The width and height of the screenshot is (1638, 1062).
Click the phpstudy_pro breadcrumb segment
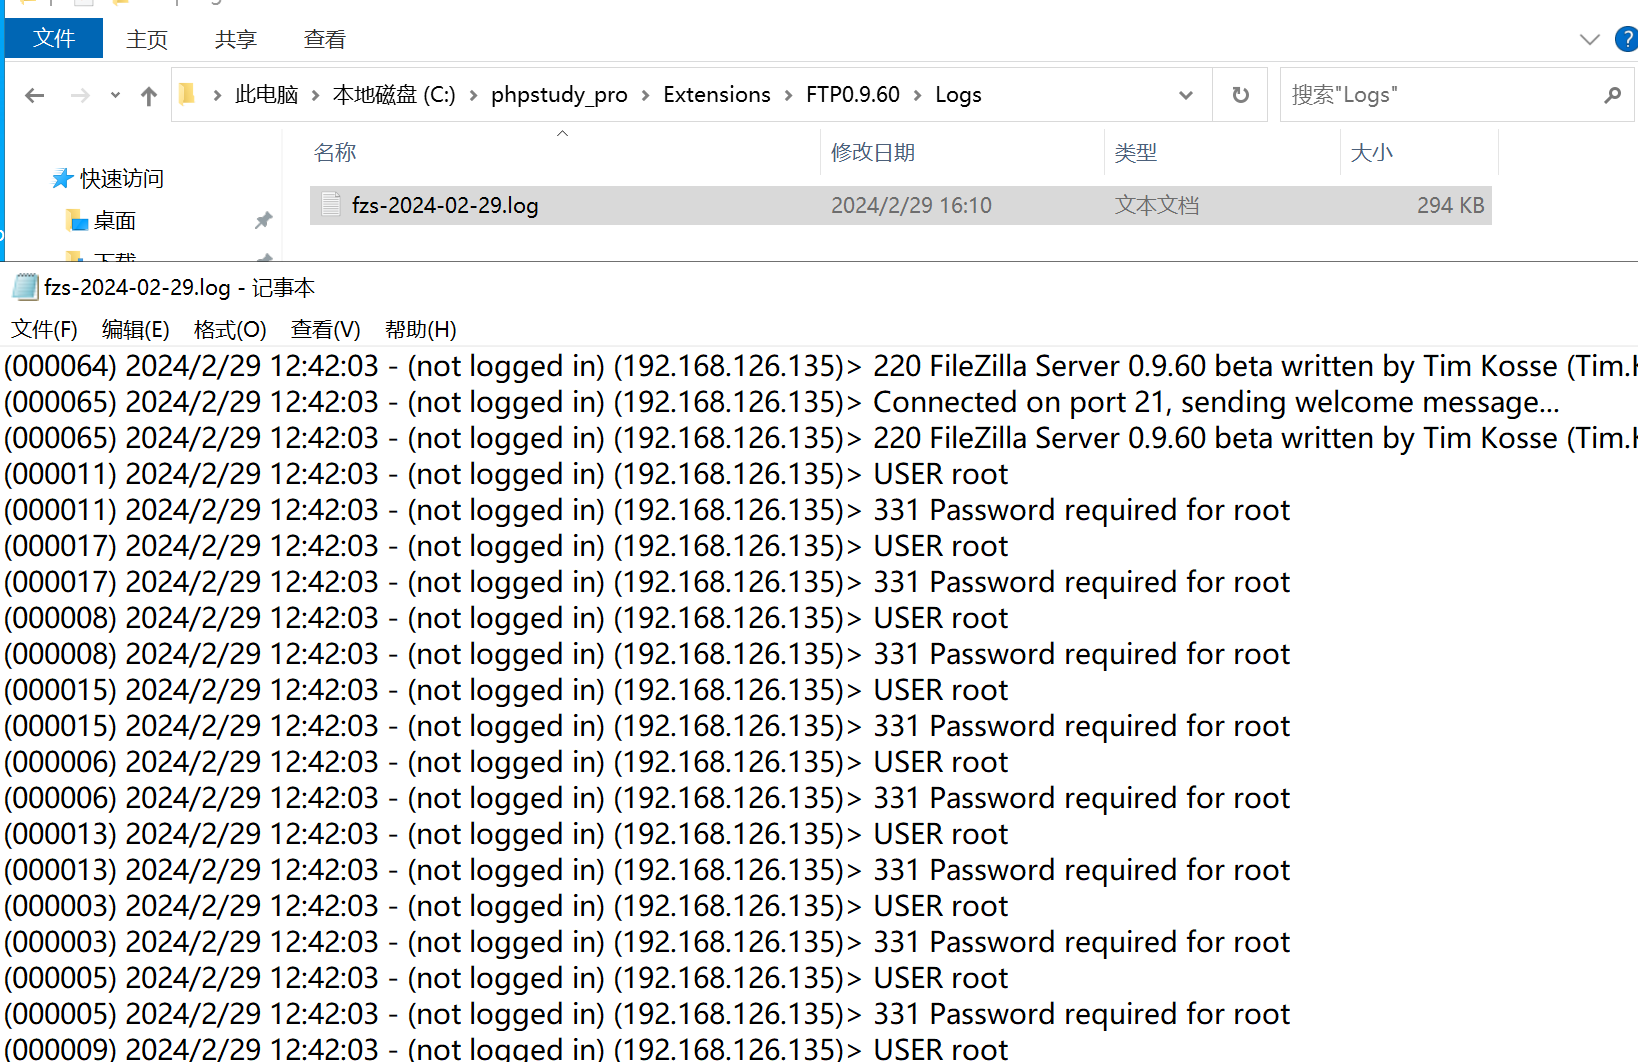[x=559, y=94]
